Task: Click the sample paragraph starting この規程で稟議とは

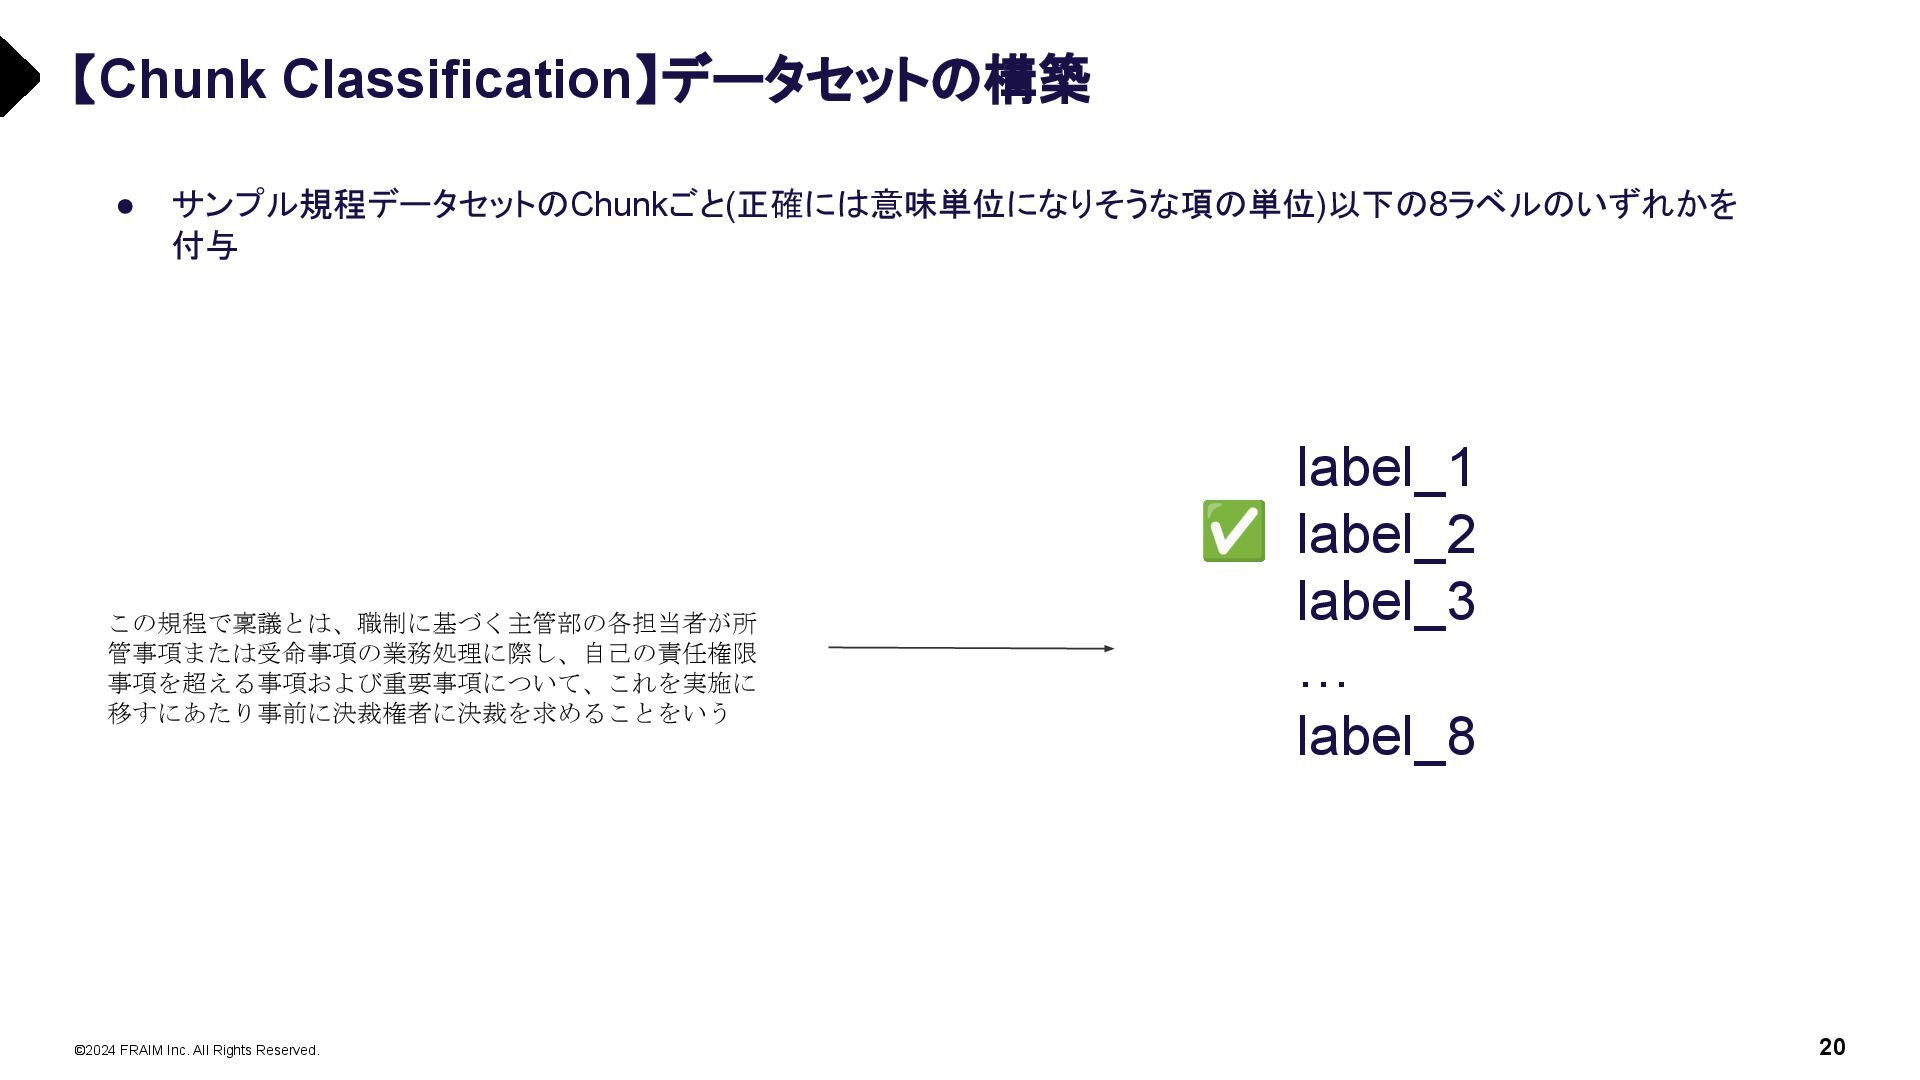Action: [x=432, y=668]
